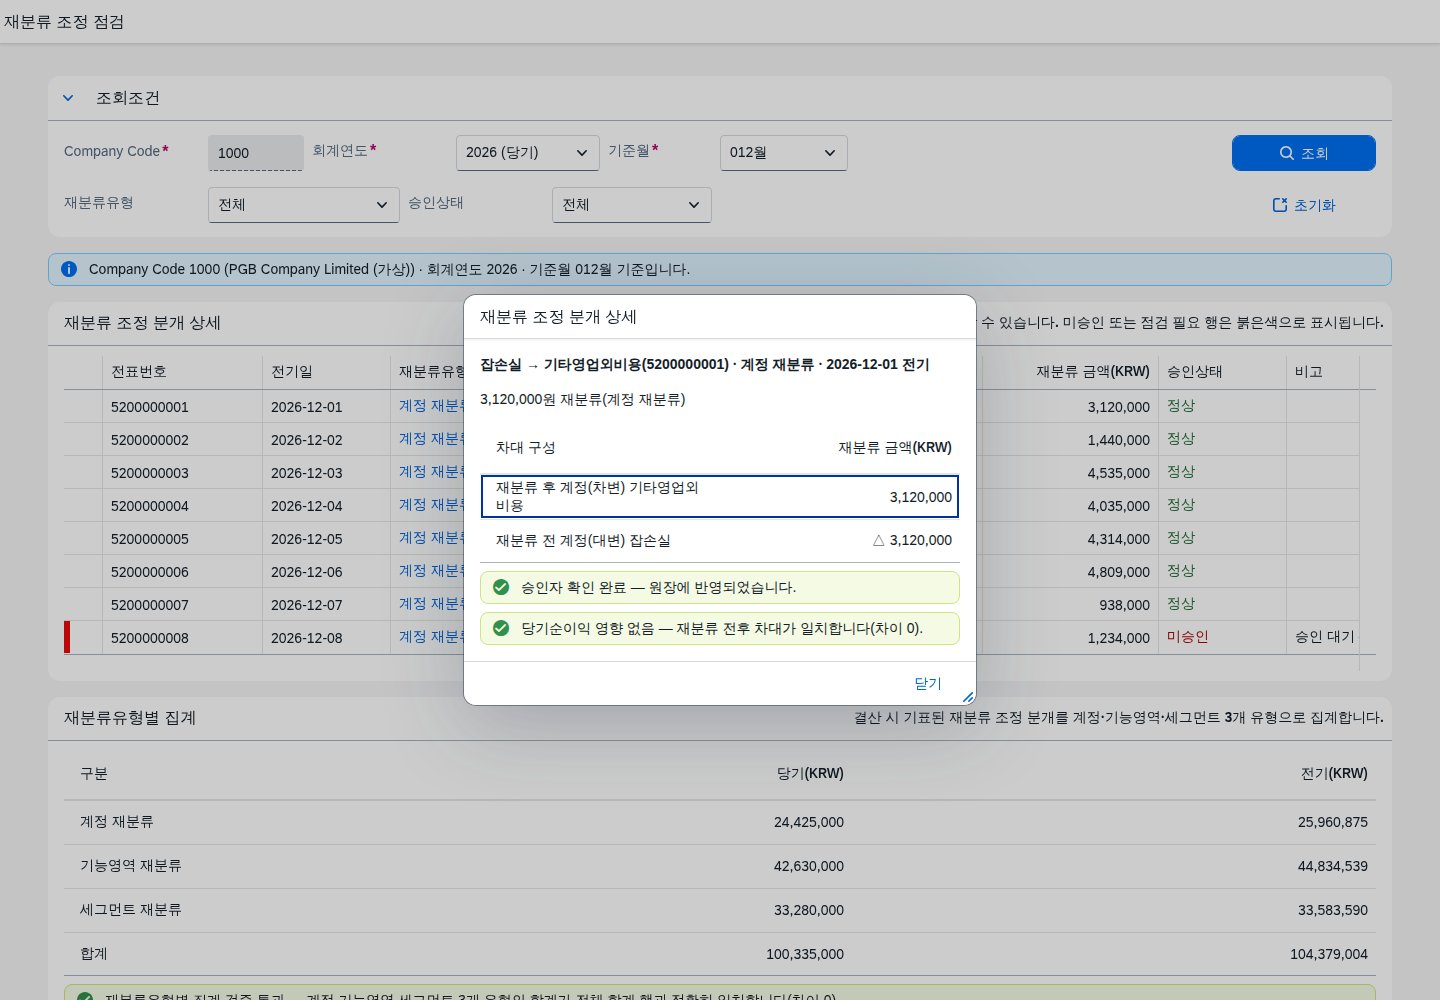Click amount 4,809,000 in main table
The width and height of the screenshot is (1440, 1000).
click(1119, 572)
